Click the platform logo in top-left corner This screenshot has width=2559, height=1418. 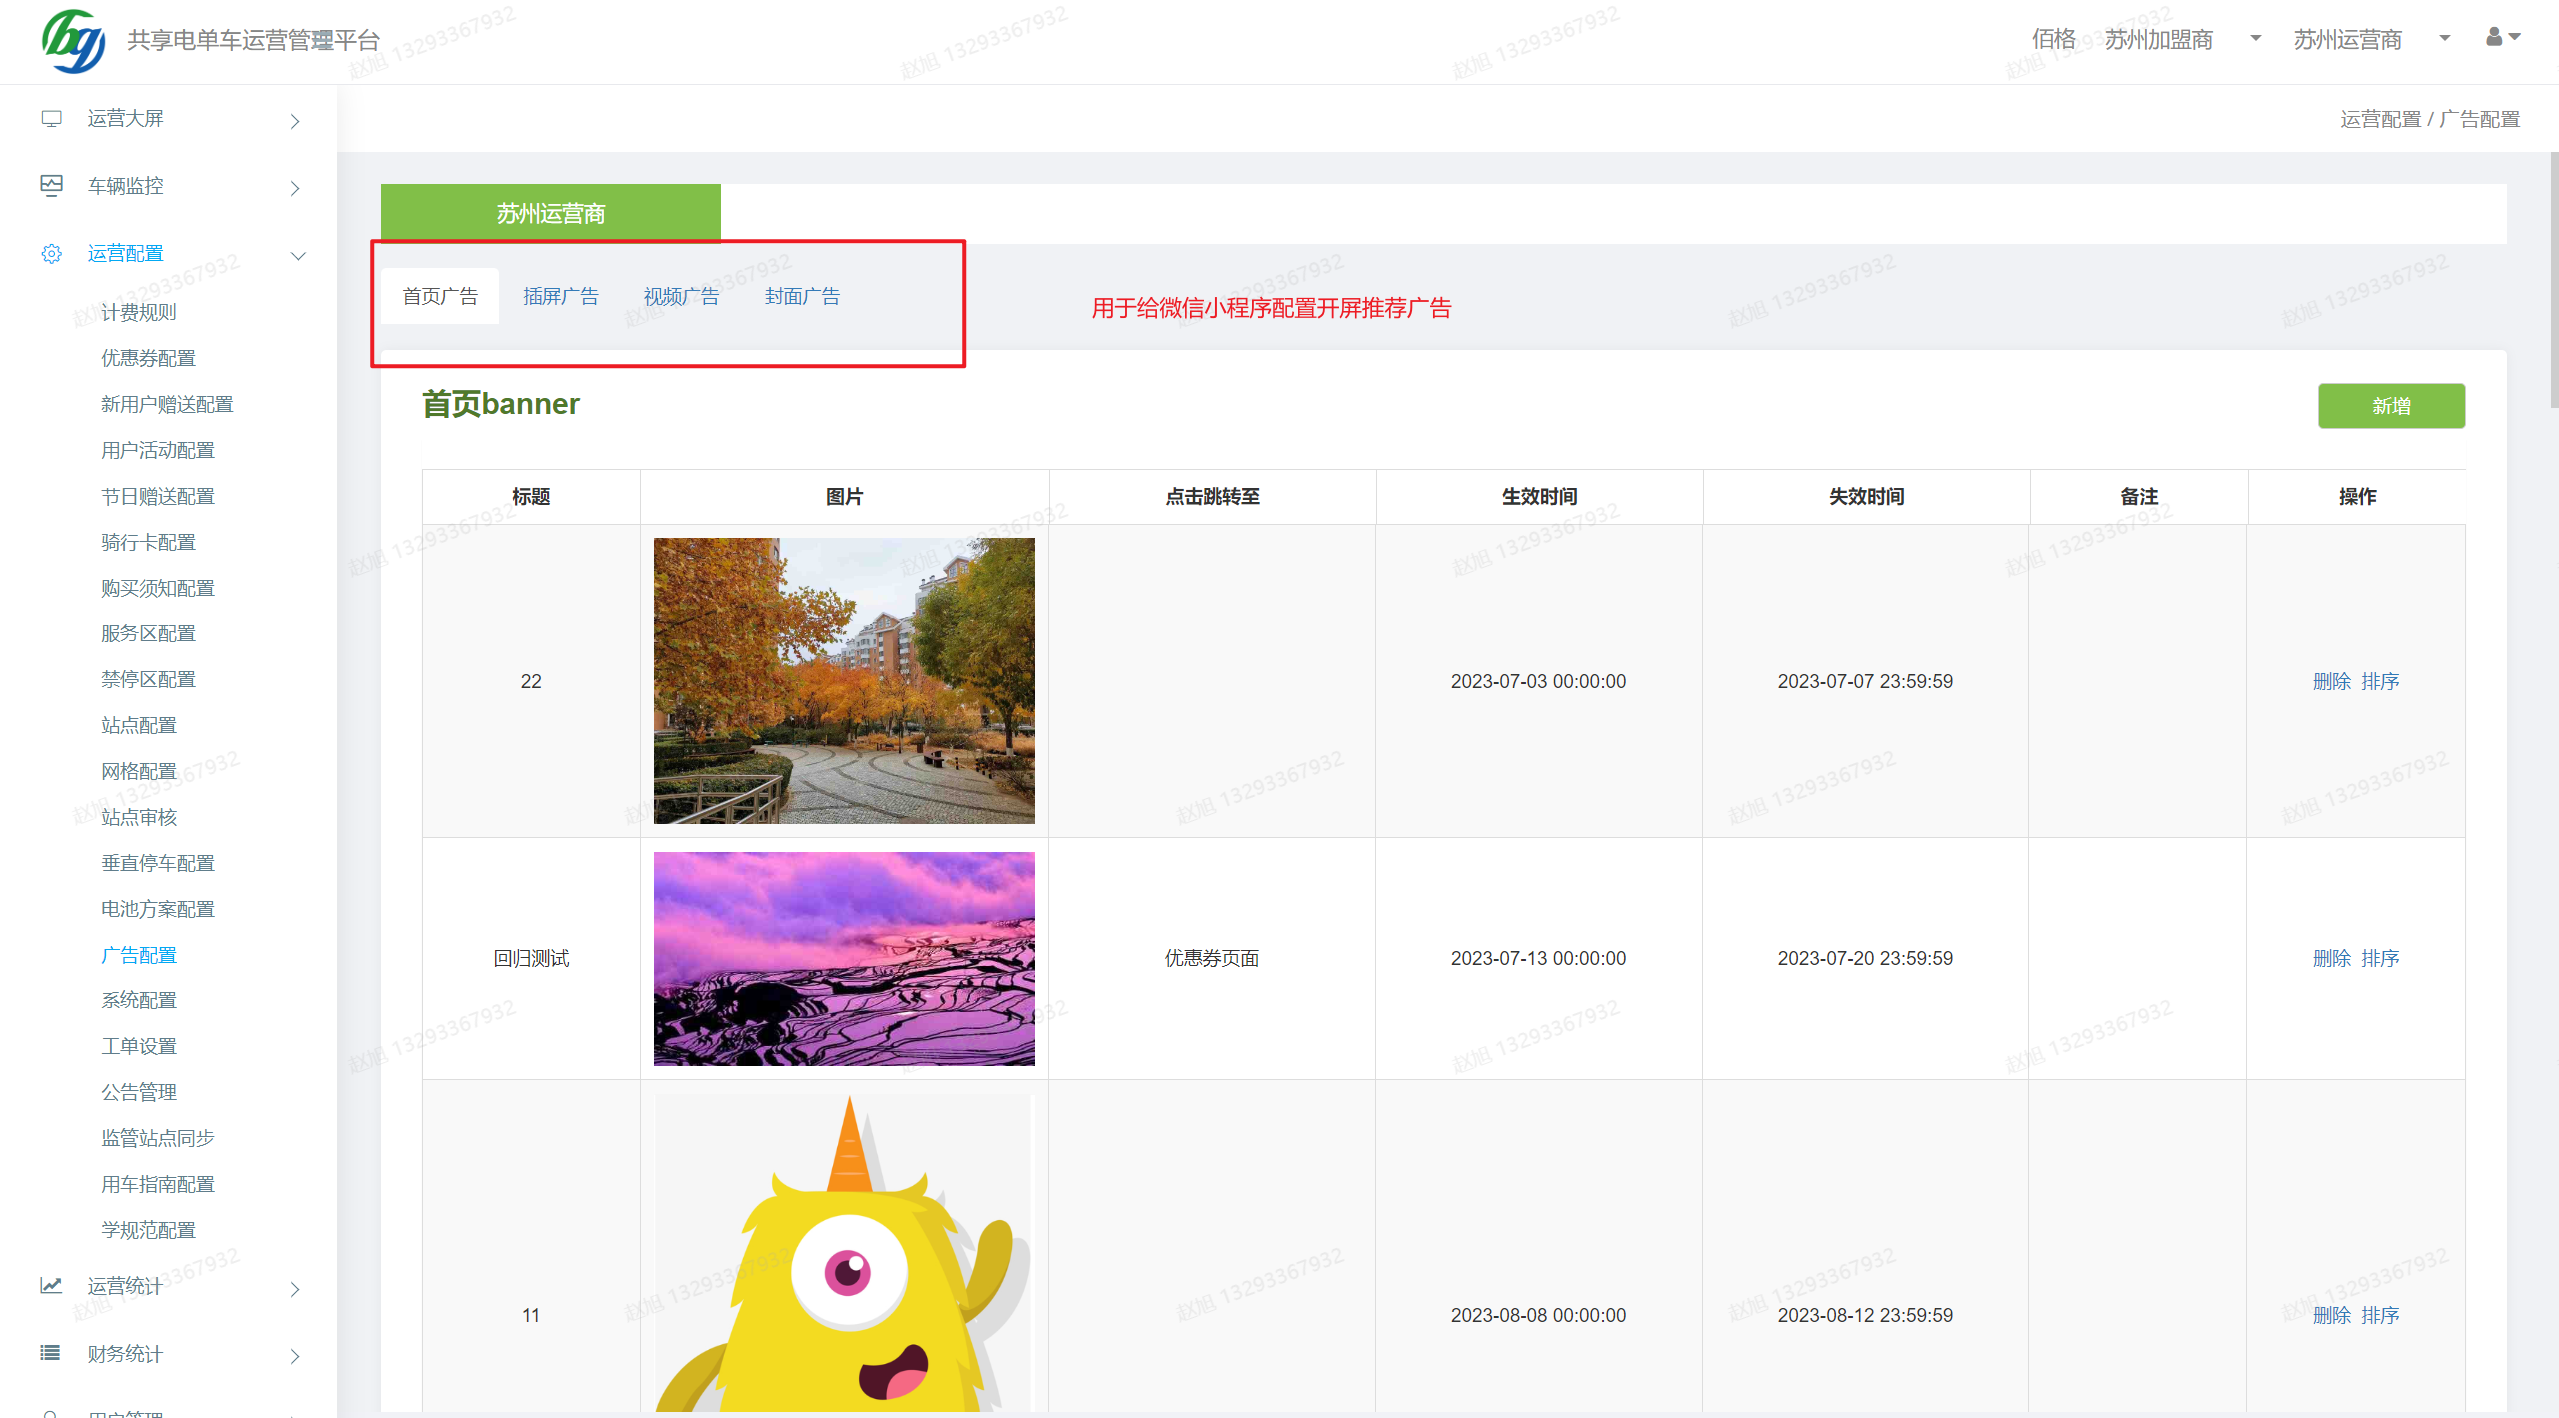(x=74, y=41)
